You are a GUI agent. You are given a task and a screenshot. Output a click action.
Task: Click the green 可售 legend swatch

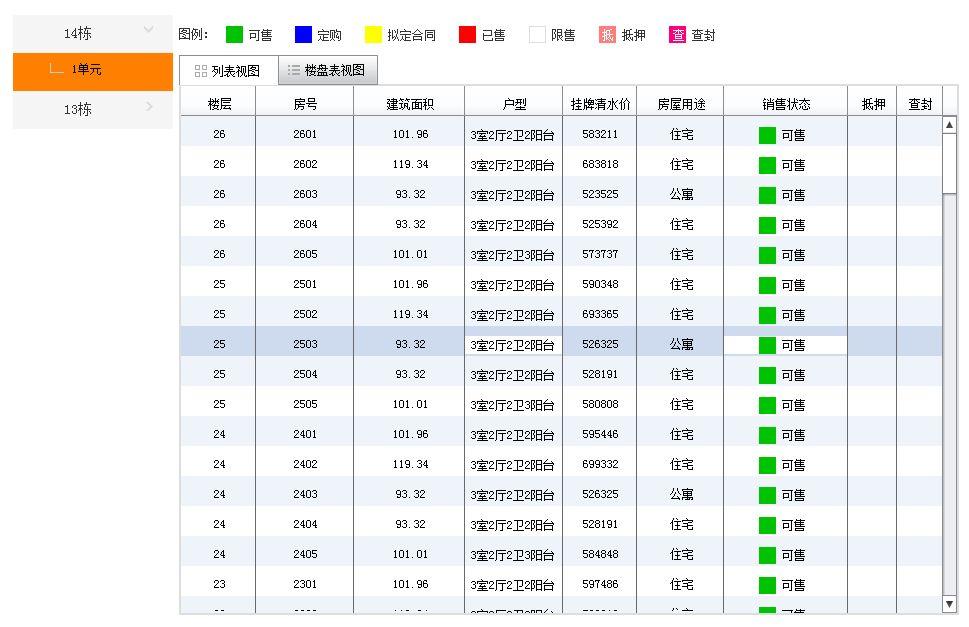(234, 35)
